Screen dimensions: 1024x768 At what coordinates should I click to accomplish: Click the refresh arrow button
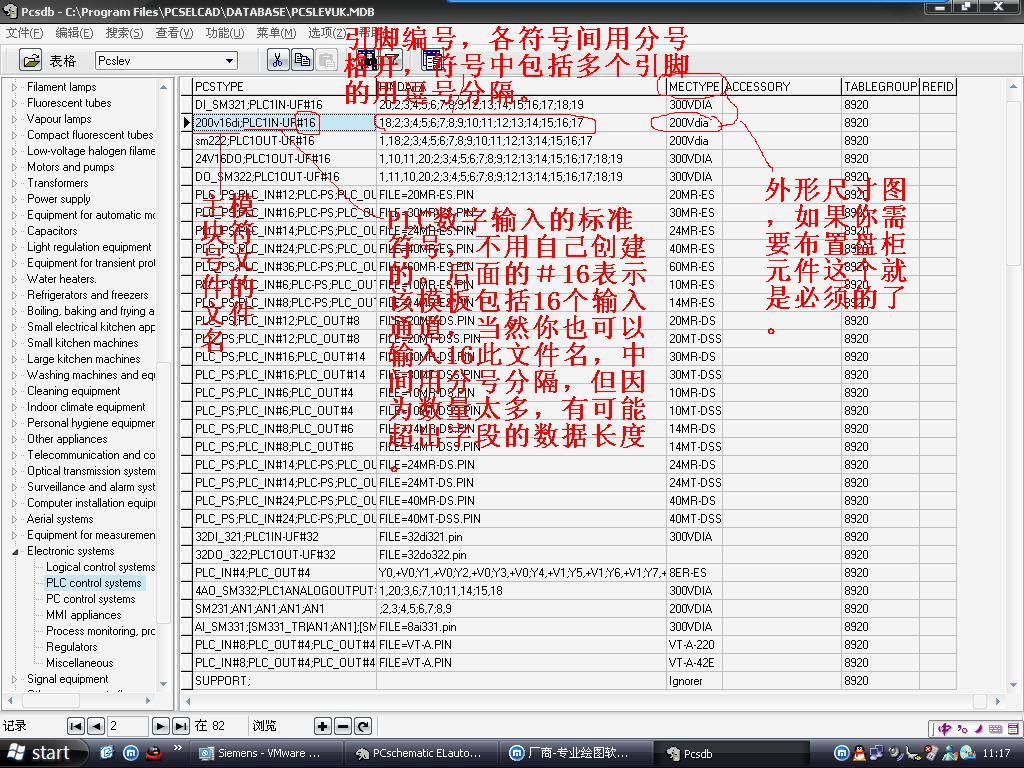pyautogui.click(x=364, y=726)
